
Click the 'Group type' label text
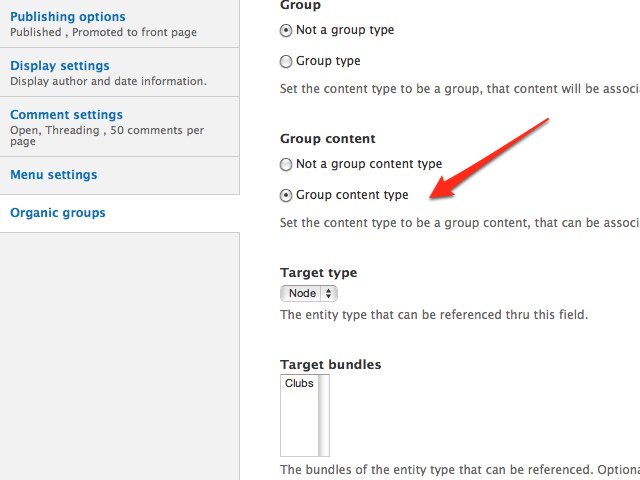(x=328, y=61)
